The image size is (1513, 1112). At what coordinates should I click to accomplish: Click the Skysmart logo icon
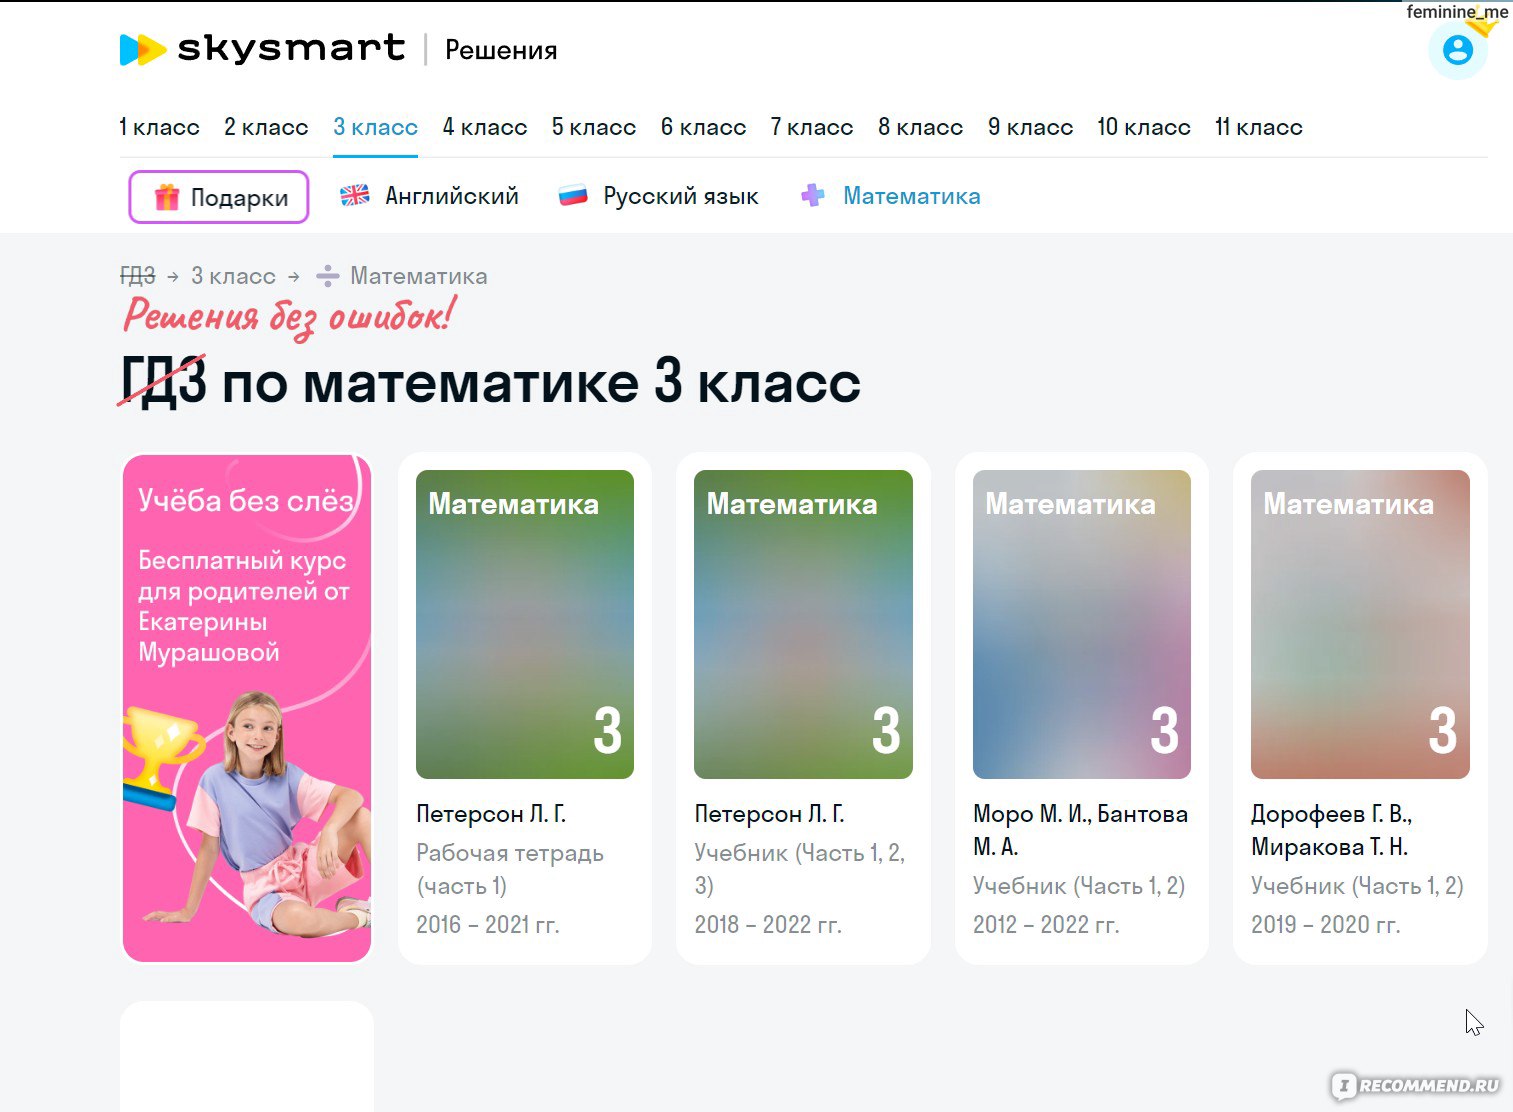coord(143,49)
